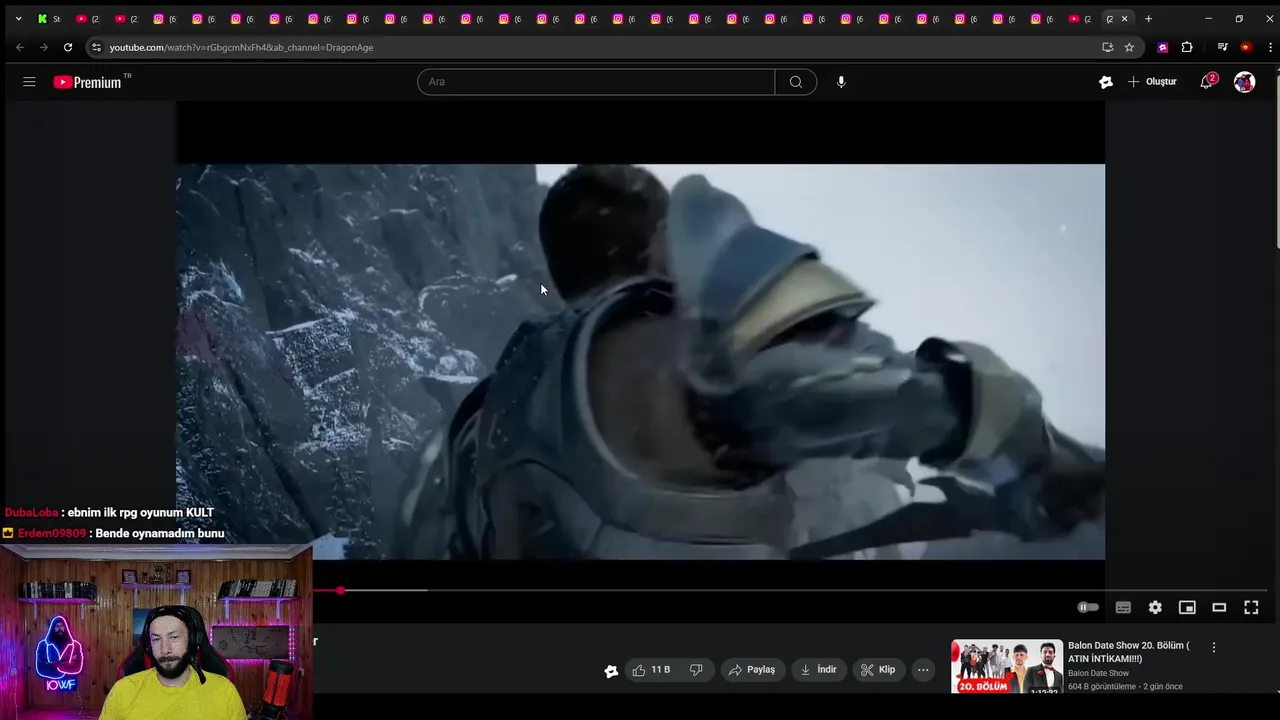Start voice search with the microphone icon
The image size is (1280, 720).
[841, 82]
